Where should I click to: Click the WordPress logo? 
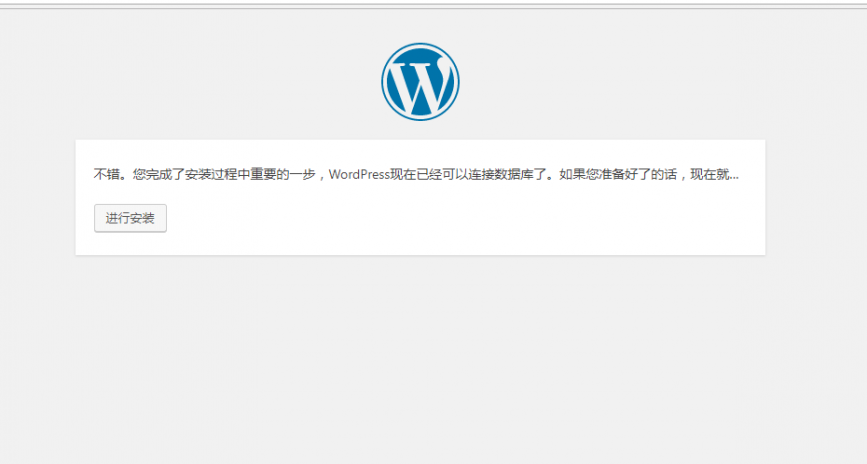(420, 82)
